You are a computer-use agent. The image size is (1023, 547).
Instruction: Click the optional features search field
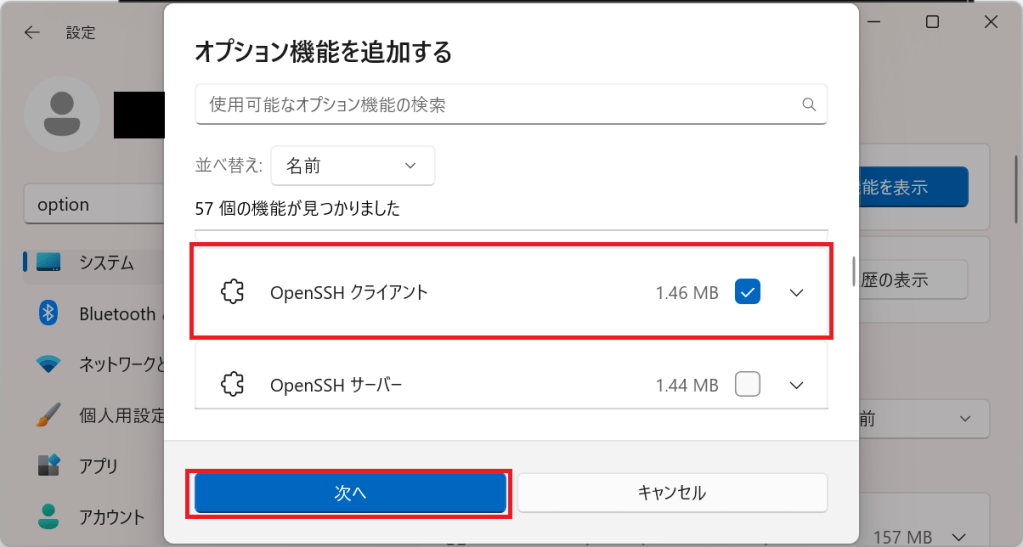500,104
